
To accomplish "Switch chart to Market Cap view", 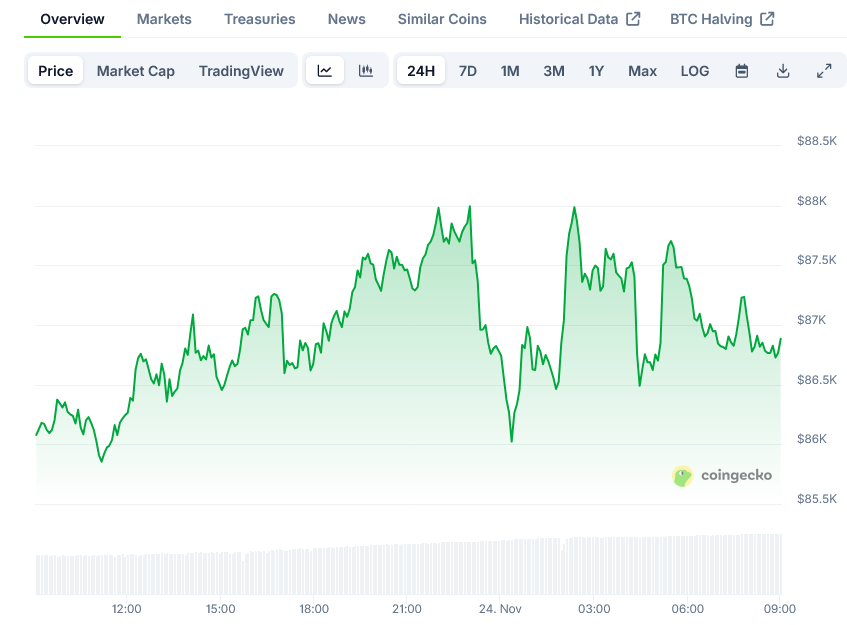I will 136,70.
